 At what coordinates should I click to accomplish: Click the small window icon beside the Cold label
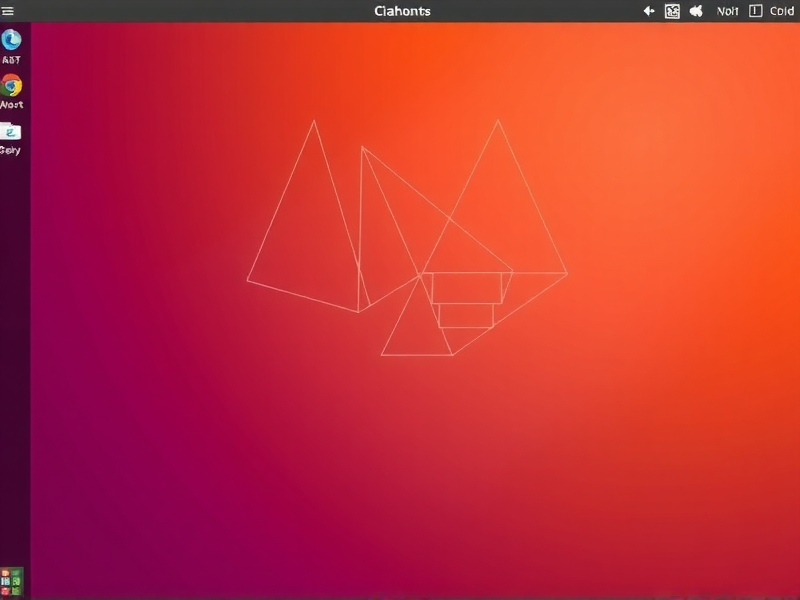click(755, 10)
